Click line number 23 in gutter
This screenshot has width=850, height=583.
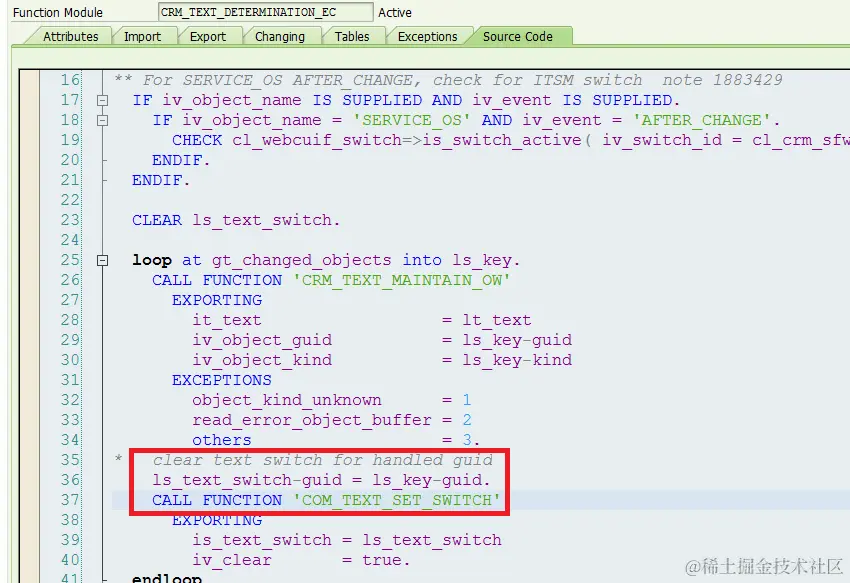pyautogui.click(x=70, y=220)
